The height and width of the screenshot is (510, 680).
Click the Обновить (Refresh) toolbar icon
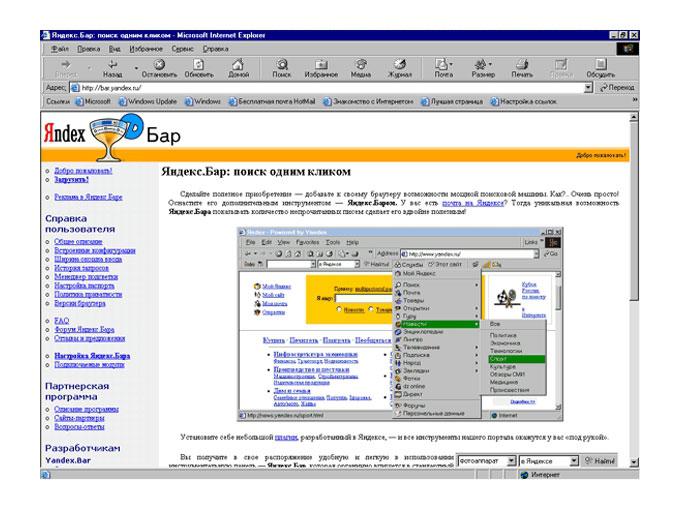[x=199, y=65]
